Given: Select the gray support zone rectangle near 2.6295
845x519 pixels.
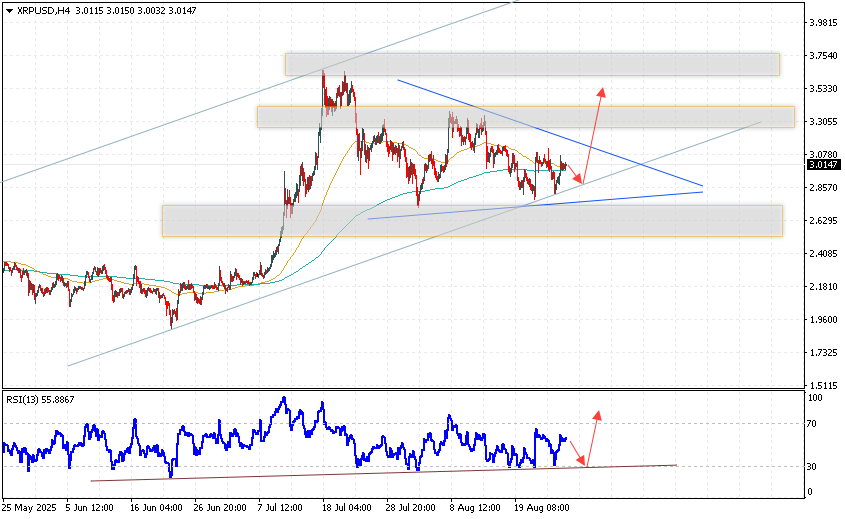Looking at the screenshot, I should (x=472, y=220).
